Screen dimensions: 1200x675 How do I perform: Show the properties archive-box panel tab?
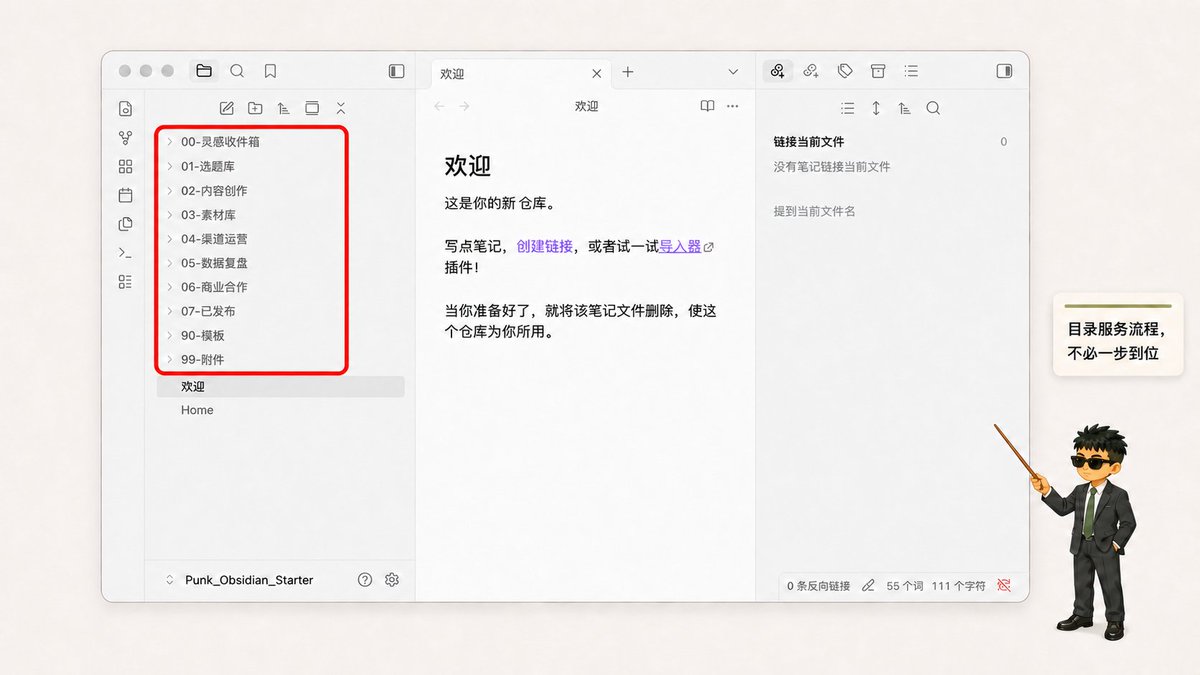[878, 71]
